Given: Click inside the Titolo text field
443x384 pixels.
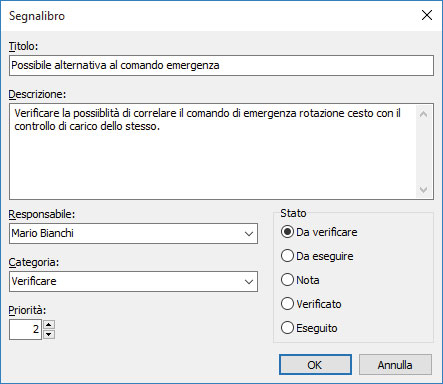Looking at the screenshot, I should tap(221, 66).
